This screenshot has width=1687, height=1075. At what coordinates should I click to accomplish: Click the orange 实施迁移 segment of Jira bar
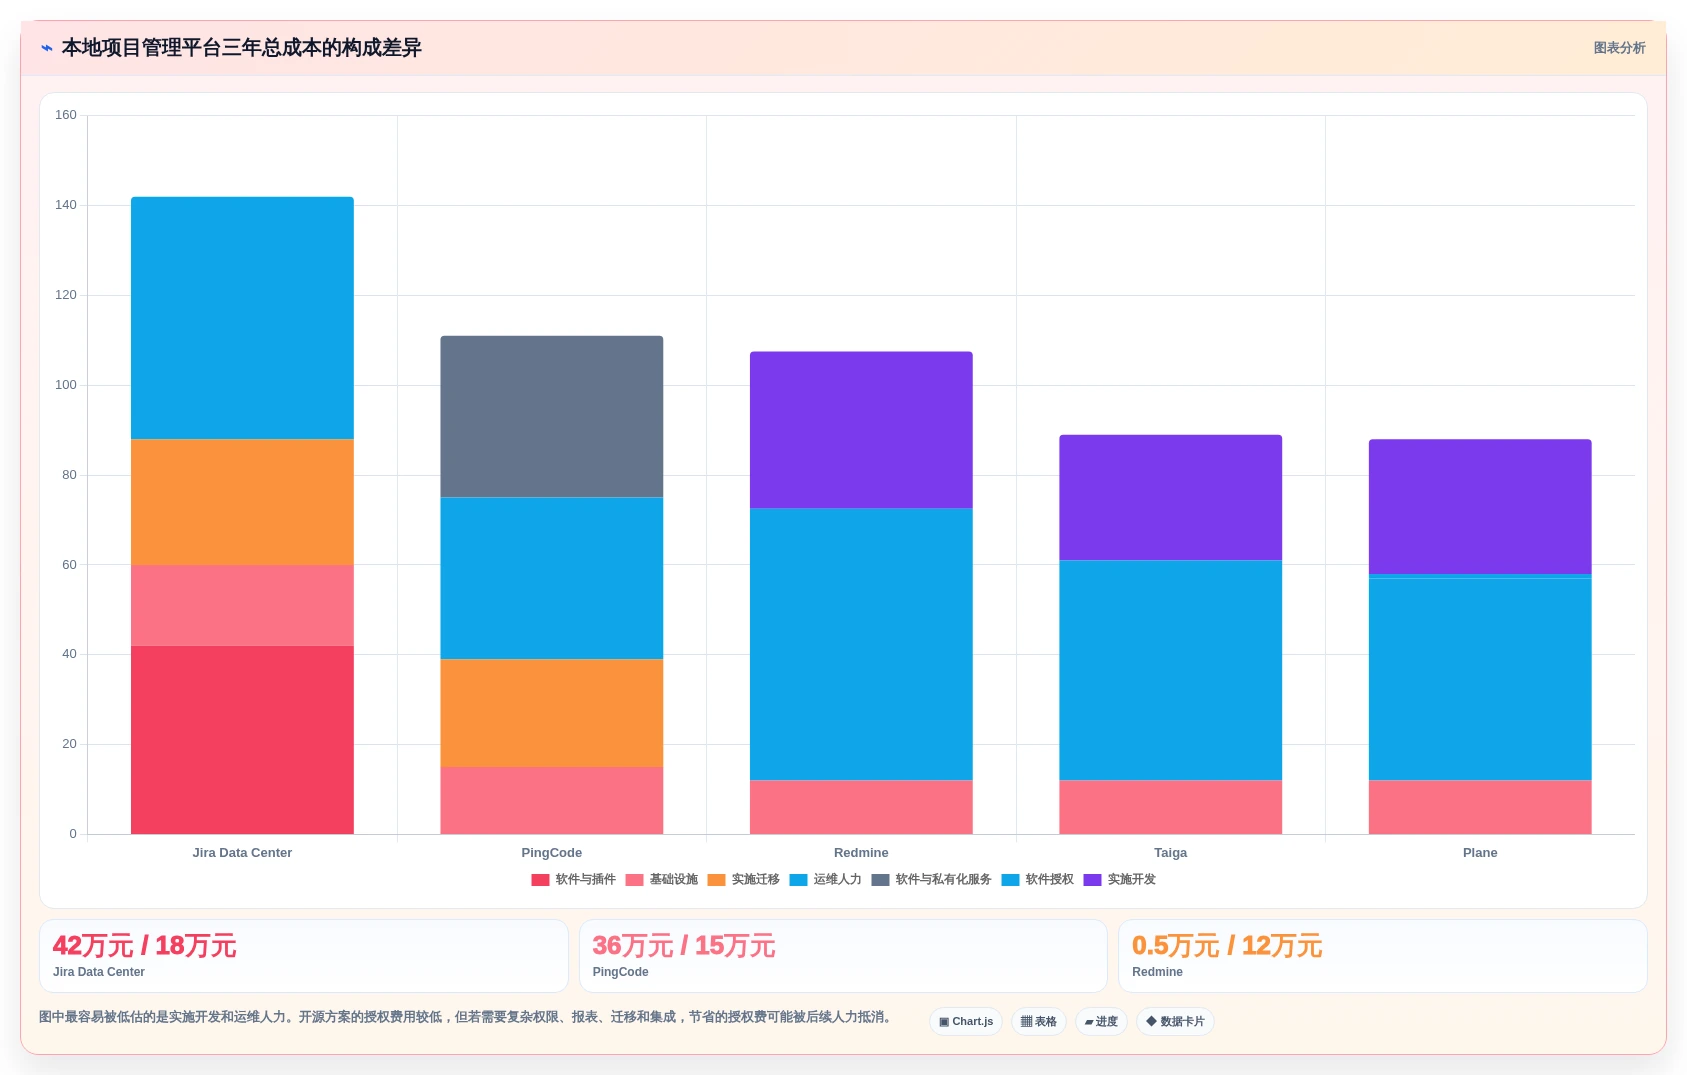click(242, 502)
